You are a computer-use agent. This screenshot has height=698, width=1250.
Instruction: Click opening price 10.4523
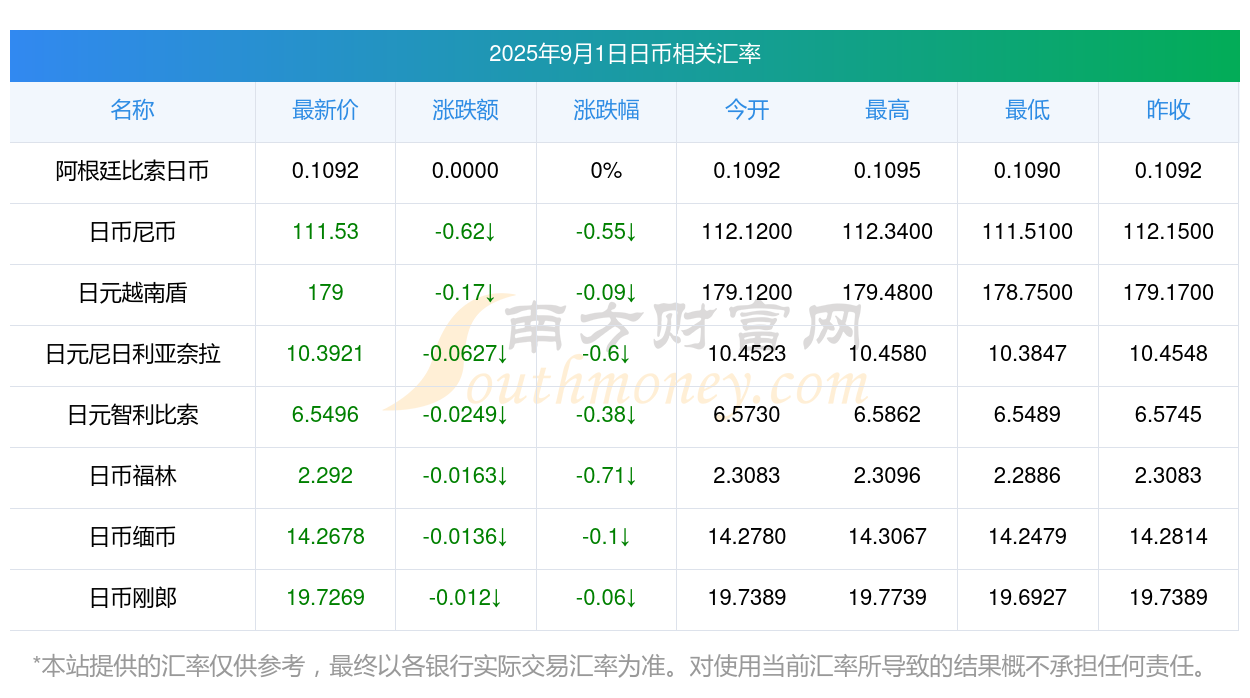pos(747,354)
